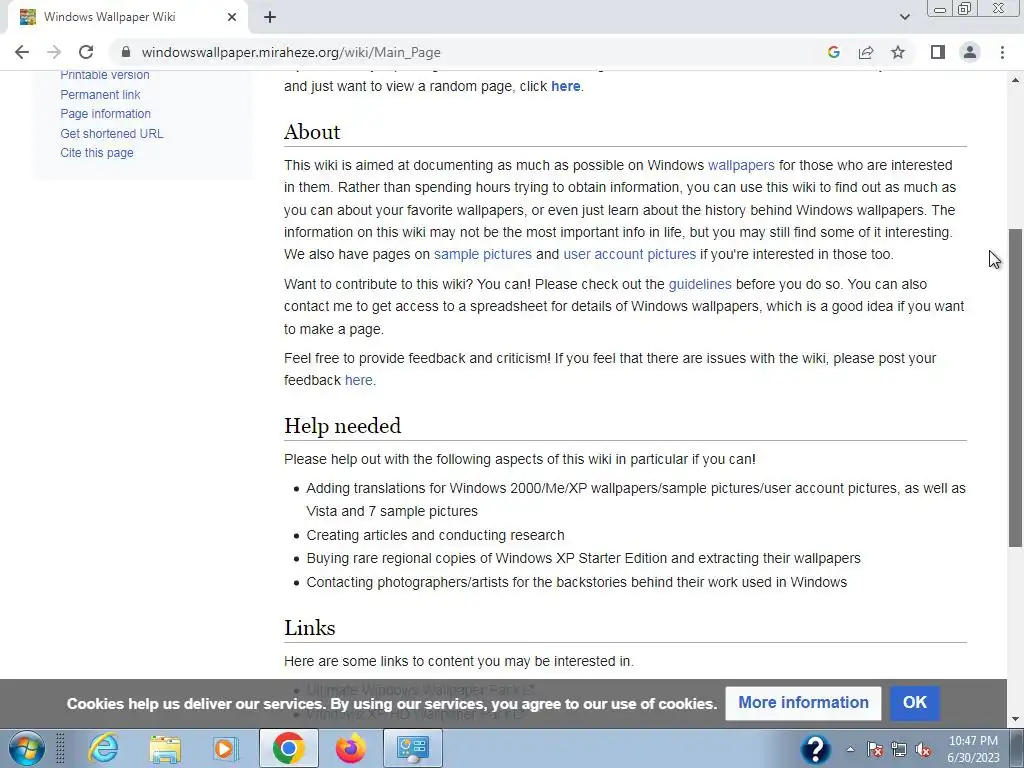Click 'Creating articles and conducting research' item
This screenshot has height=768, width=1024.
click(x=435, y=536)
